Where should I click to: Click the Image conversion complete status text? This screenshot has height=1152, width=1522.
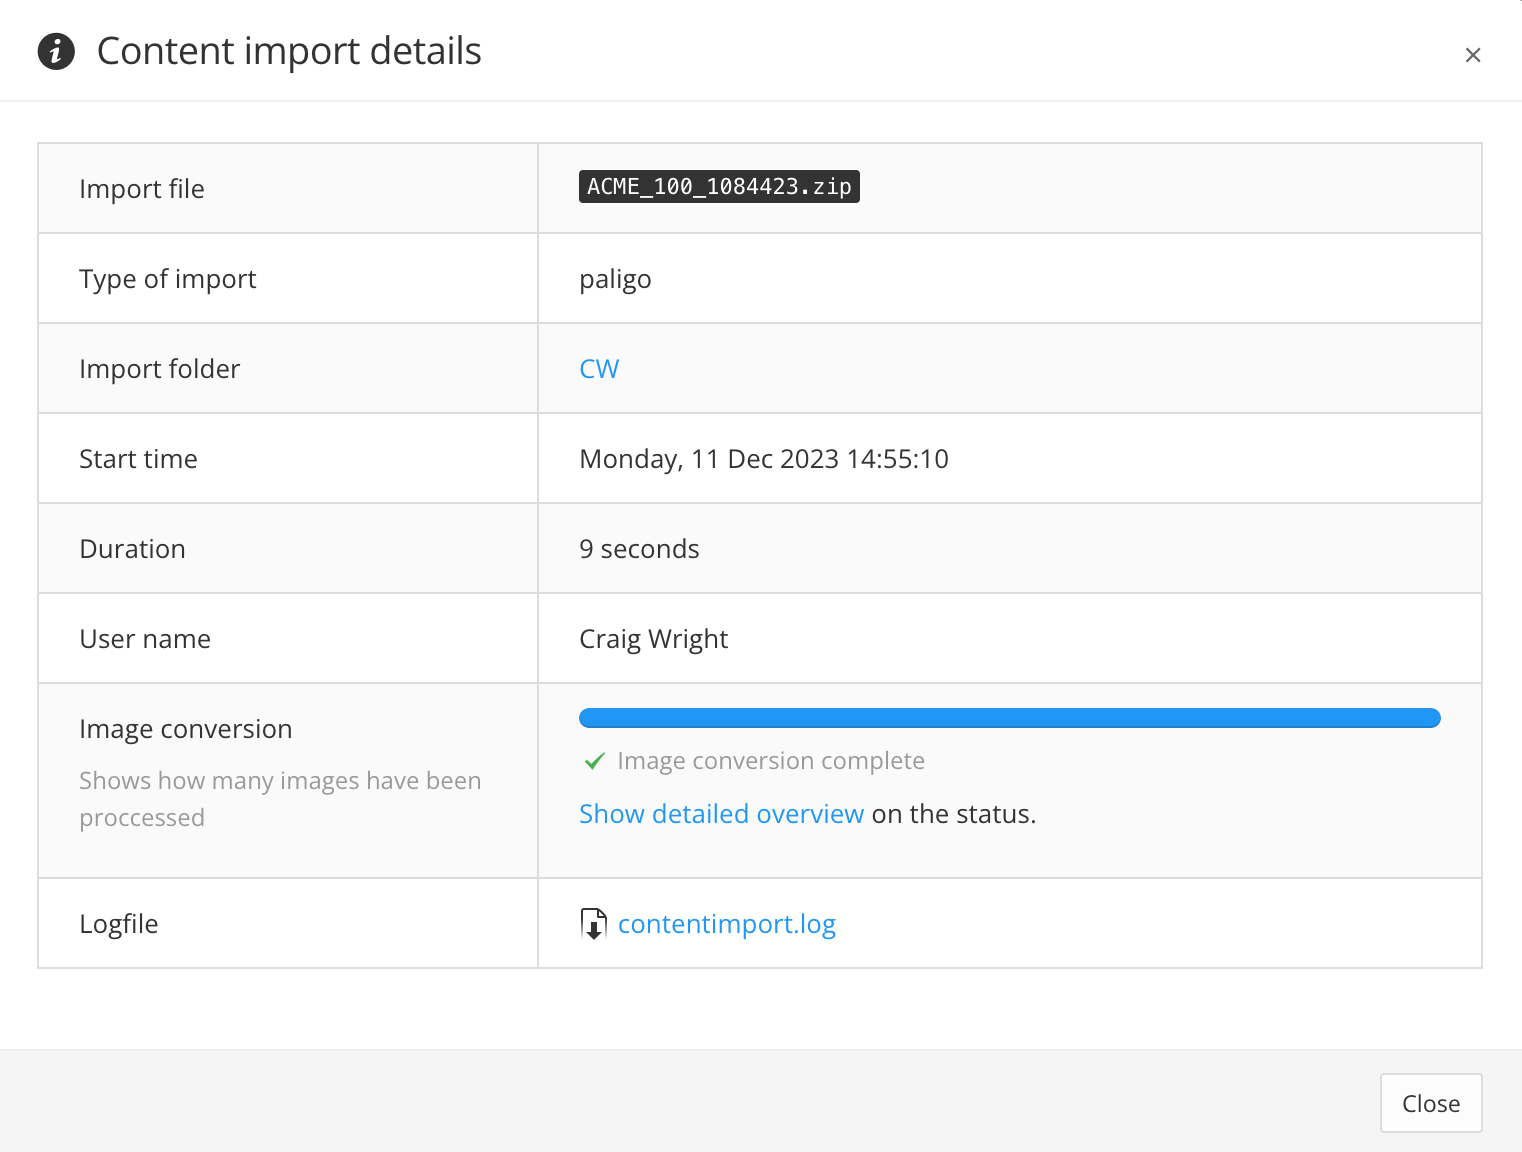(x=770, y=760)
